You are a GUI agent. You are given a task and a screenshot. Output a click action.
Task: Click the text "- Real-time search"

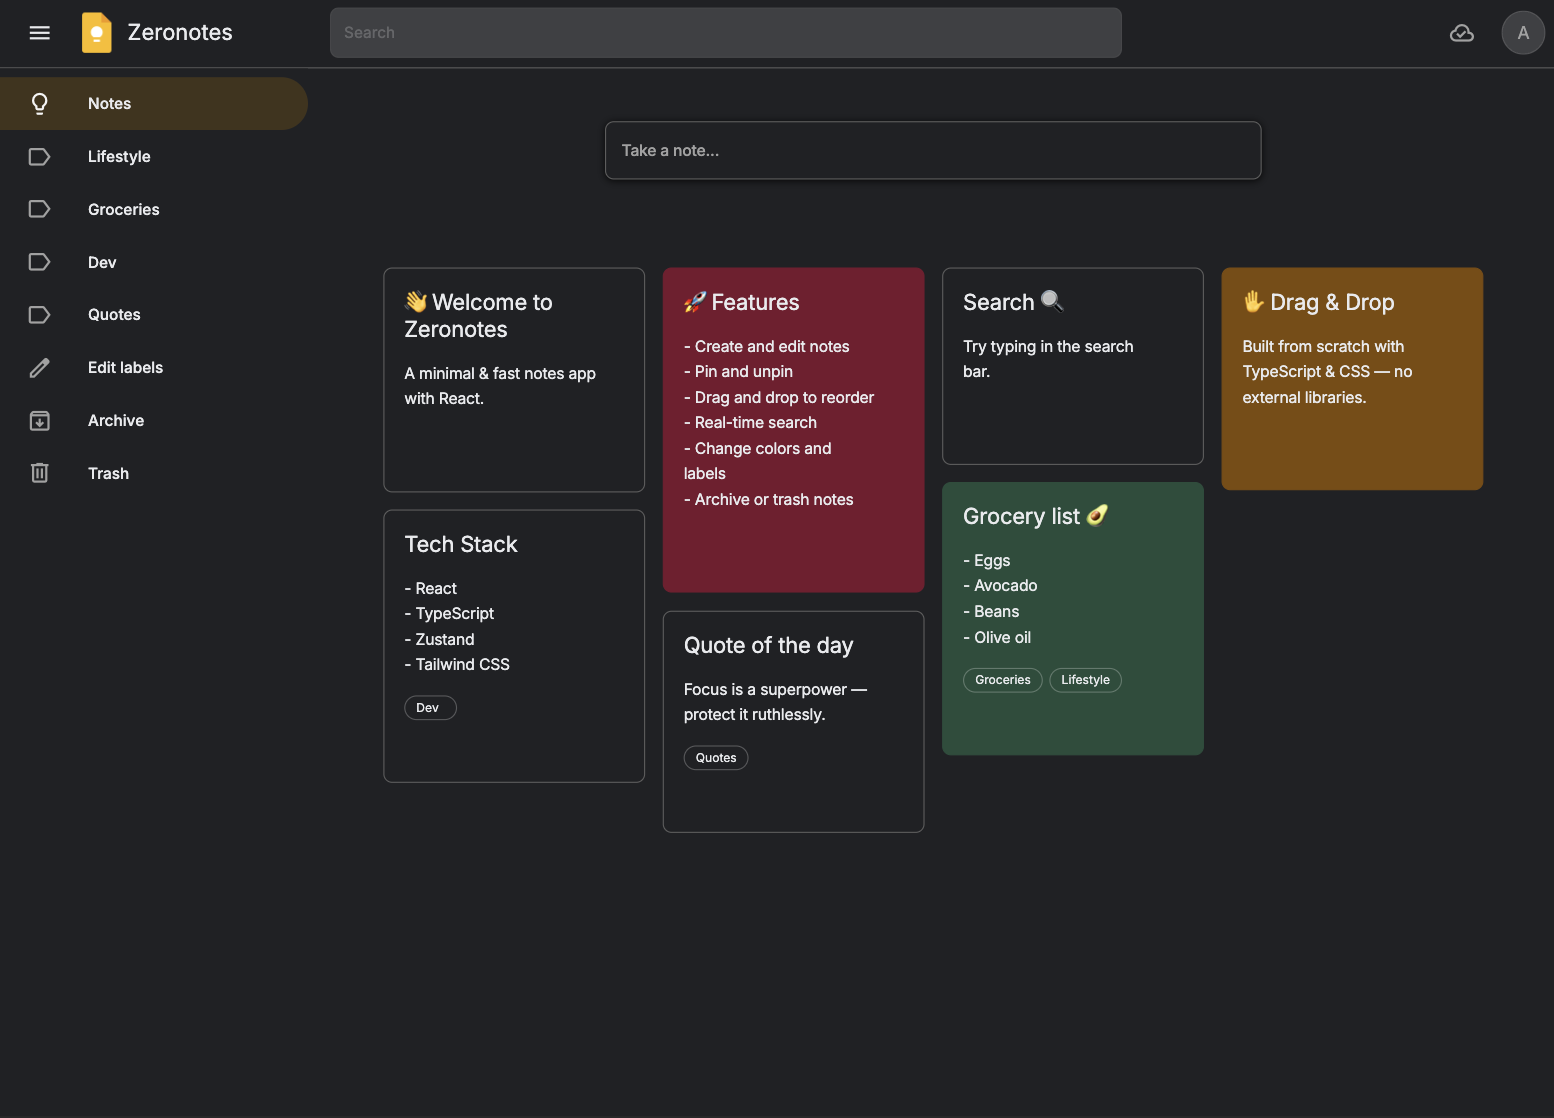[x=750, y=423]
